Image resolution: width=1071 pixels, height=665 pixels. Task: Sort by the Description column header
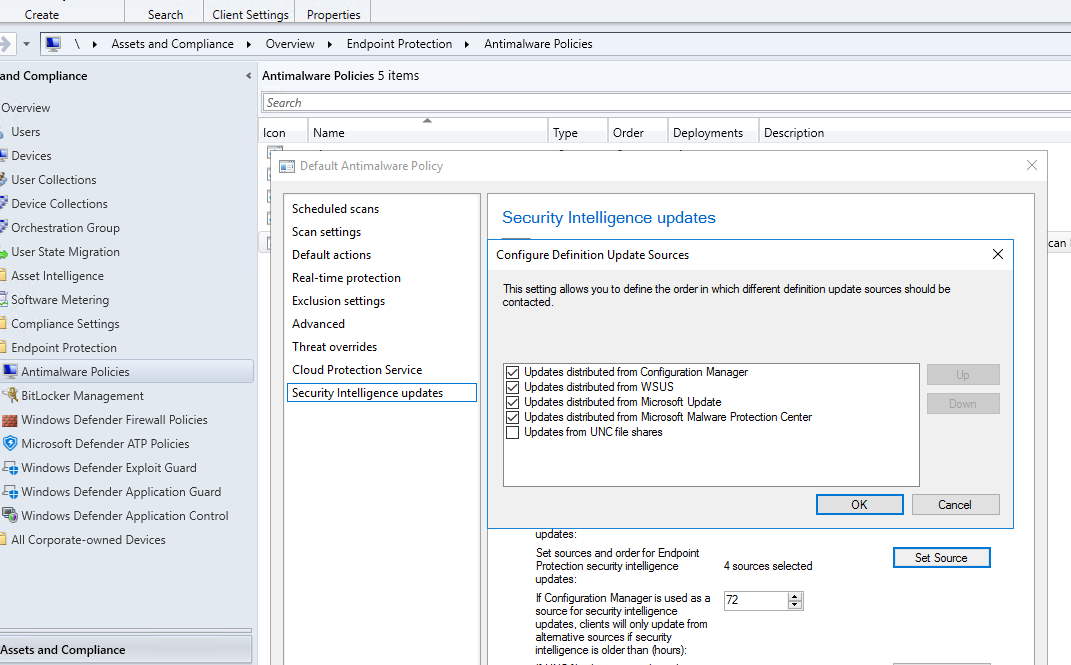pyautogui.click(x=915, y=133)
